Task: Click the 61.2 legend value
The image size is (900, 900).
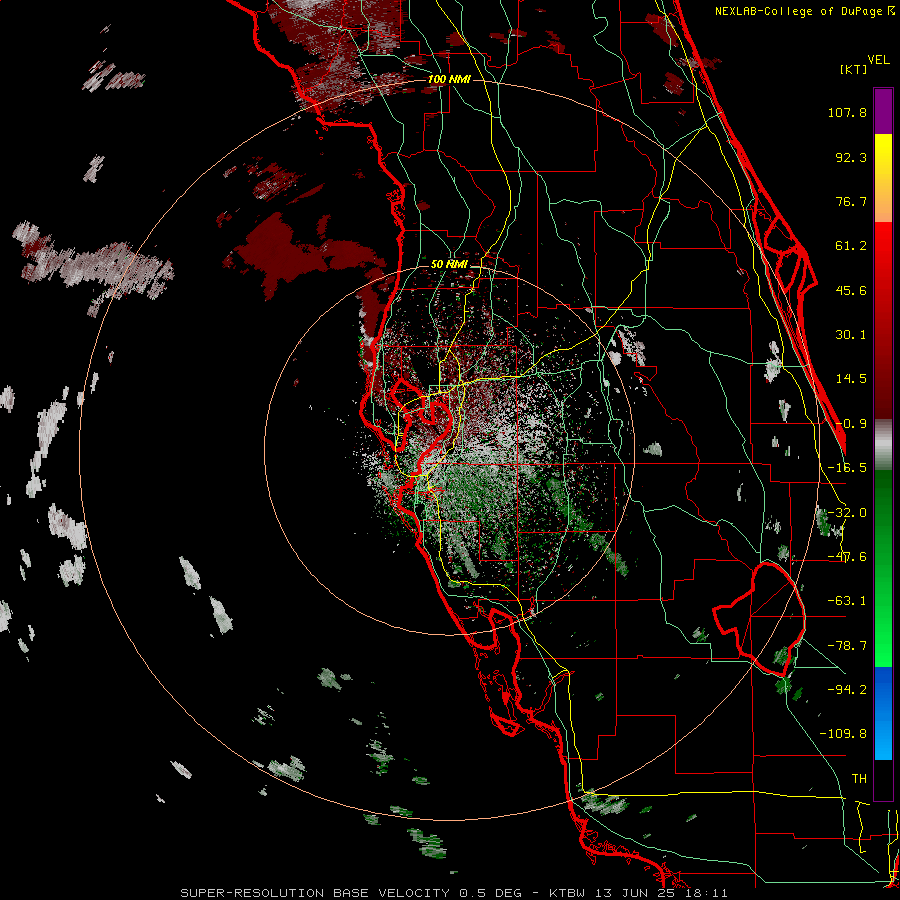Action: 851,246
